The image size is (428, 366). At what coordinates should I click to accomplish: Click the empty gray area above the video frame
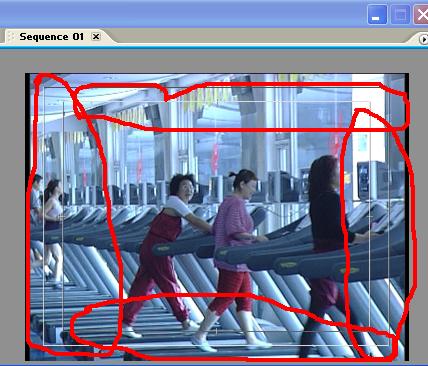(x=213, y=61)
